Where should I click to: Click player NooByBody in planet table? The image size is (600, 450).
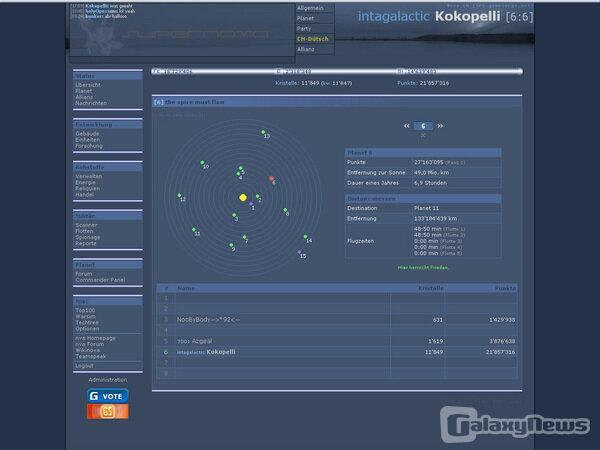click(209, 320)
